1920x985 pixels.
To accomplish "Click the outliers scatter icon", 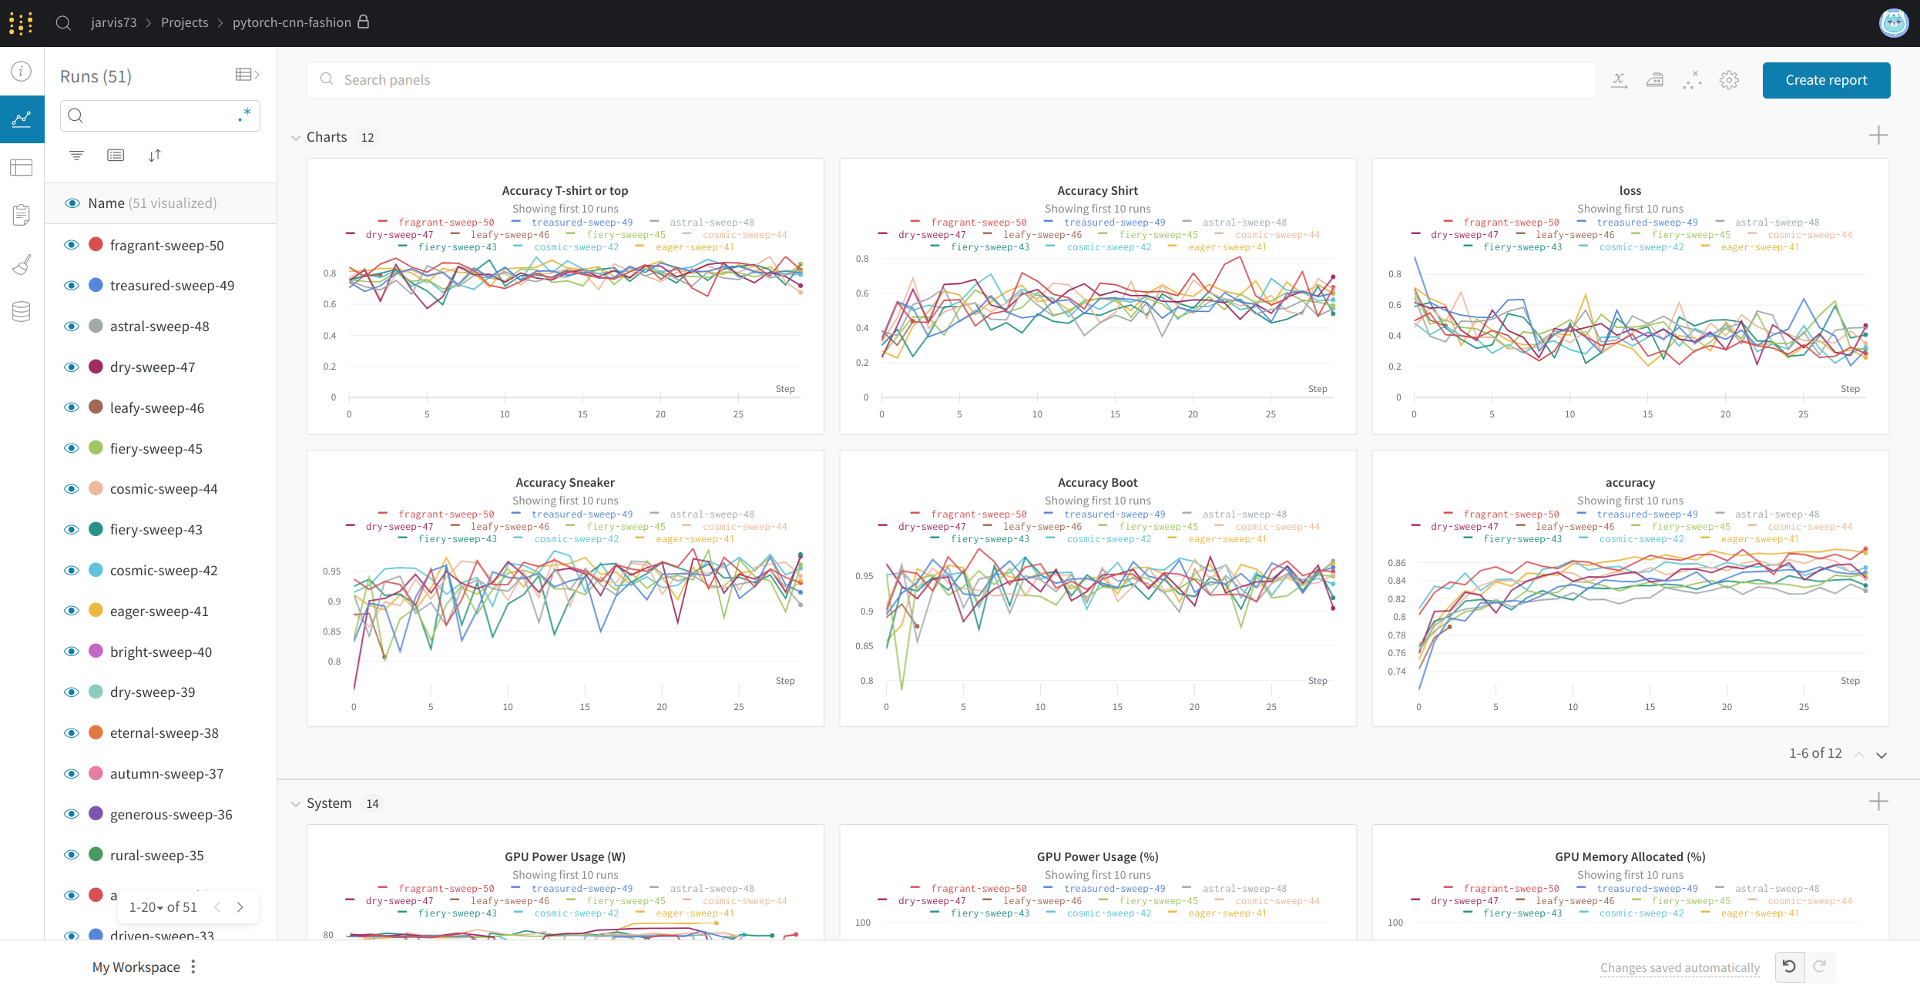I will (1692, 80).
